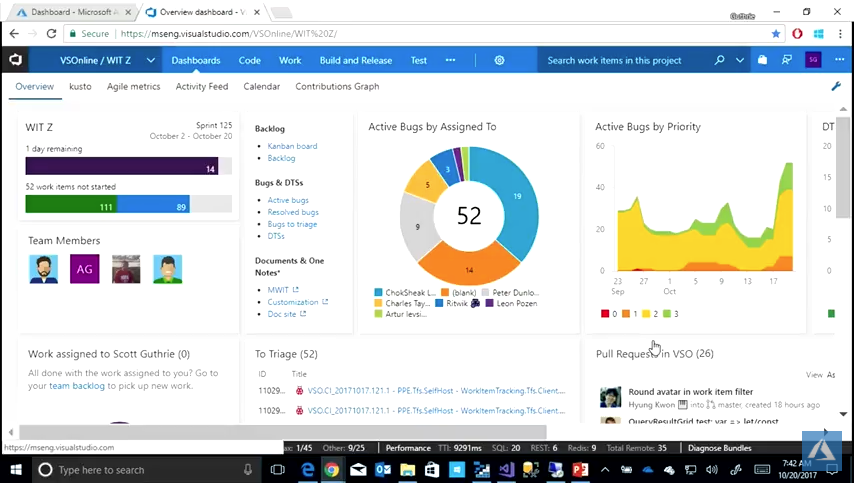This screenshot has width=855, height=483.
Task: Open the settings gear in navigation bar
Action: point(499,60)
